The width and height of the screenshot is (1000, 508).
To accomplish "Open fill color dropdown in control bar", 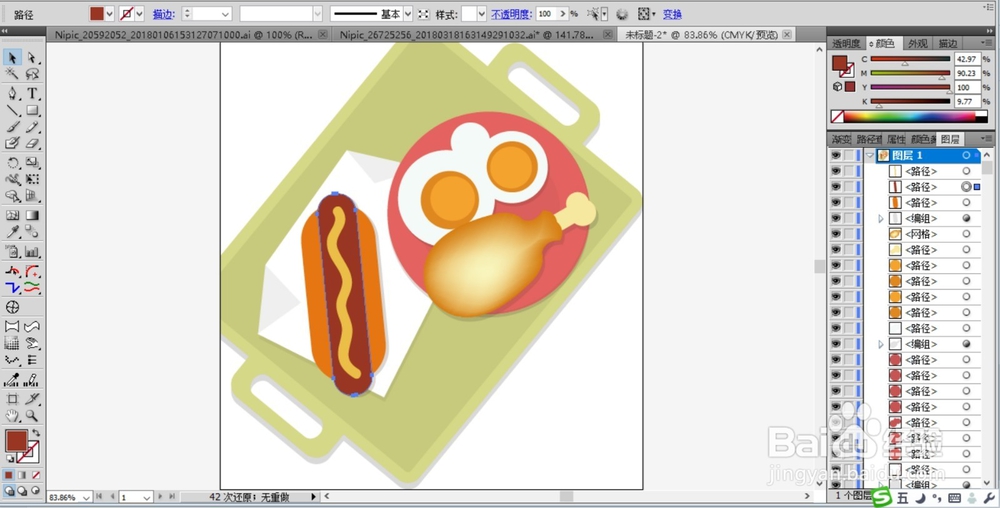I will coord(110,13).
